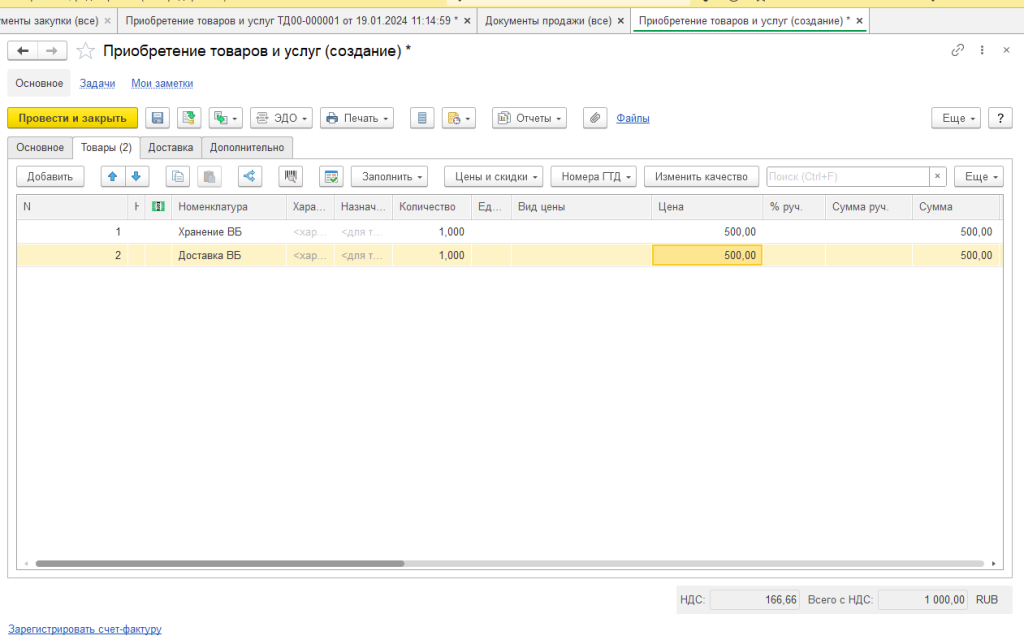Move the row down with blue arrow
Viewport: 1024px width, 640px height.
[136, 176]
